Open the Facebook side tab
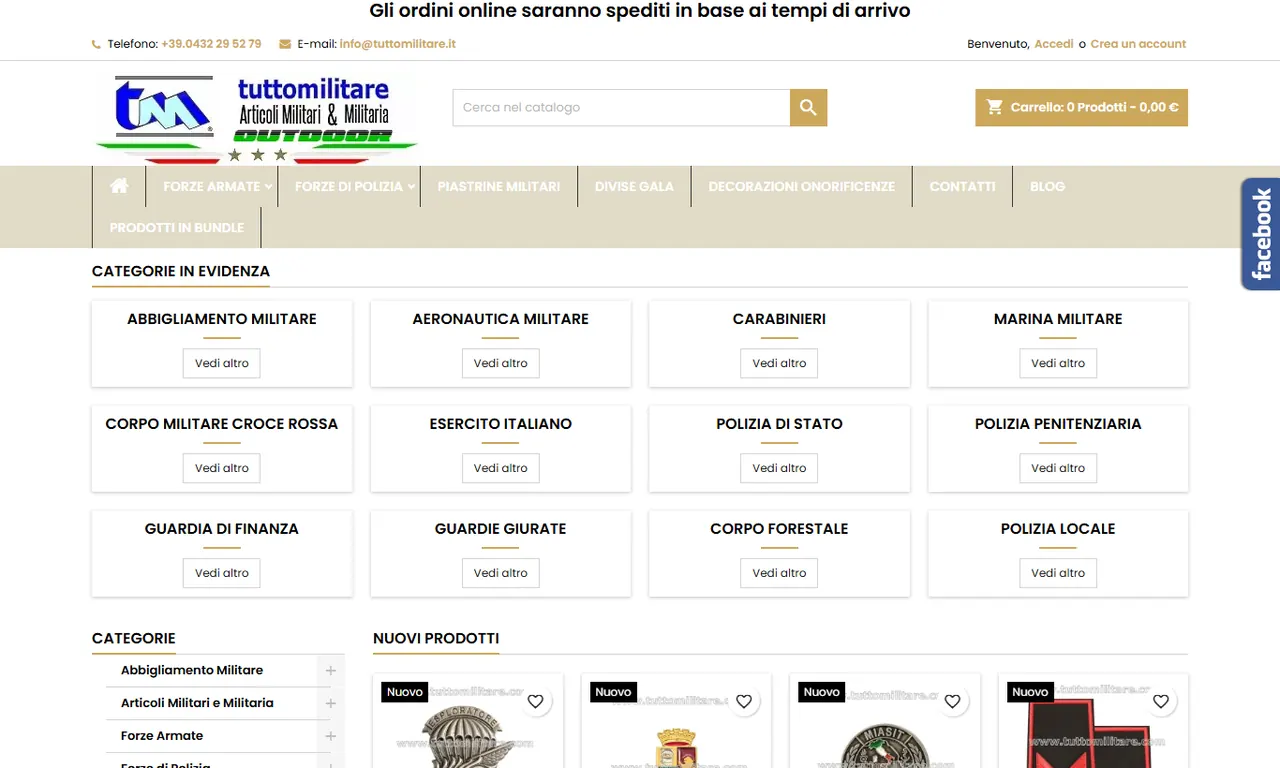The height and width of the screenshot is (768, 1280). coord(1260,234)
